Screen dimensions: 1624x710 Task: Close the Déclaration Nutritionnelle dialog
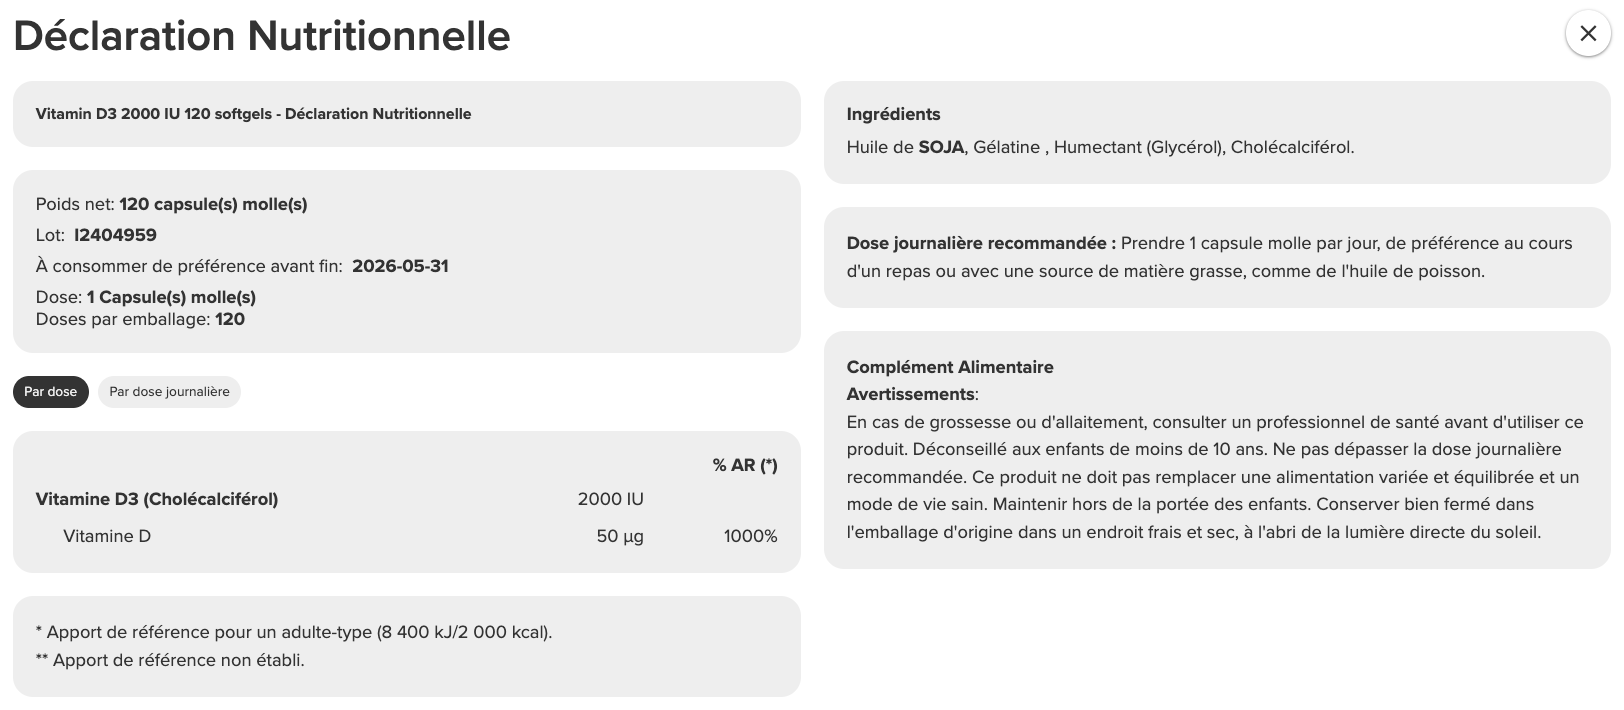1587,34
